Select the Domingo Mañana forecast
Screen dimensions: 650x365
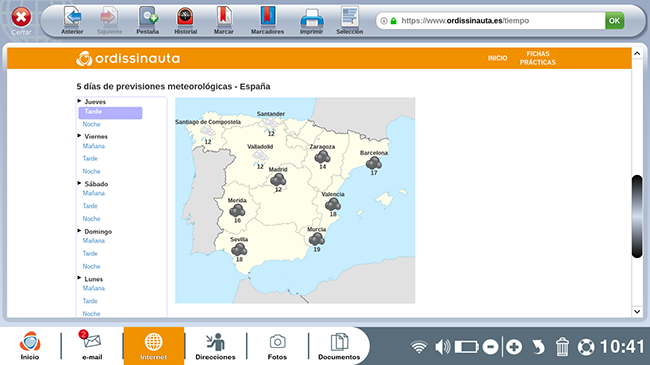coord(94,241)
